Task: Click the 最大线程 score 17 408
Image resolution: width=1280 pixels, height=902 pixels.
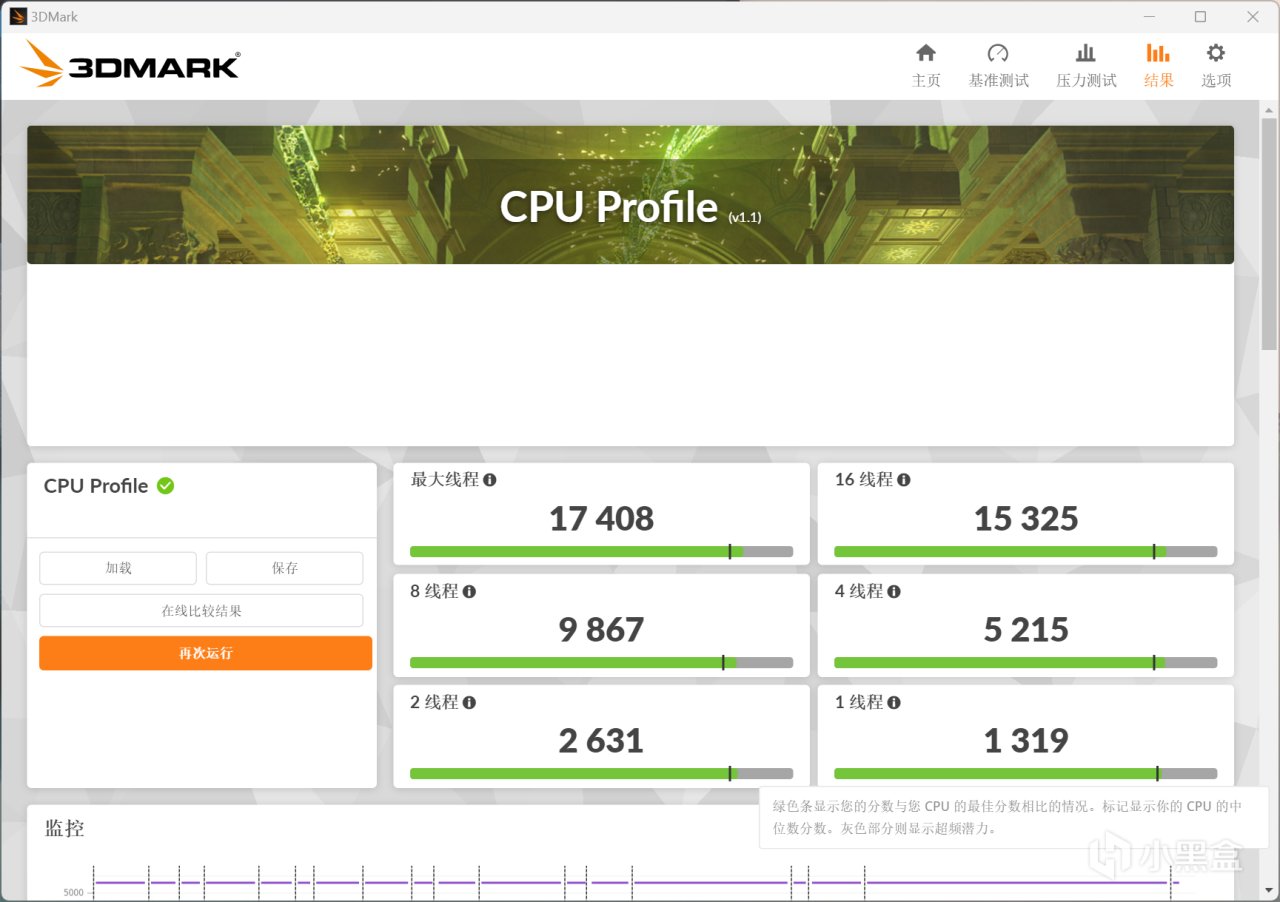Action: 601,519
